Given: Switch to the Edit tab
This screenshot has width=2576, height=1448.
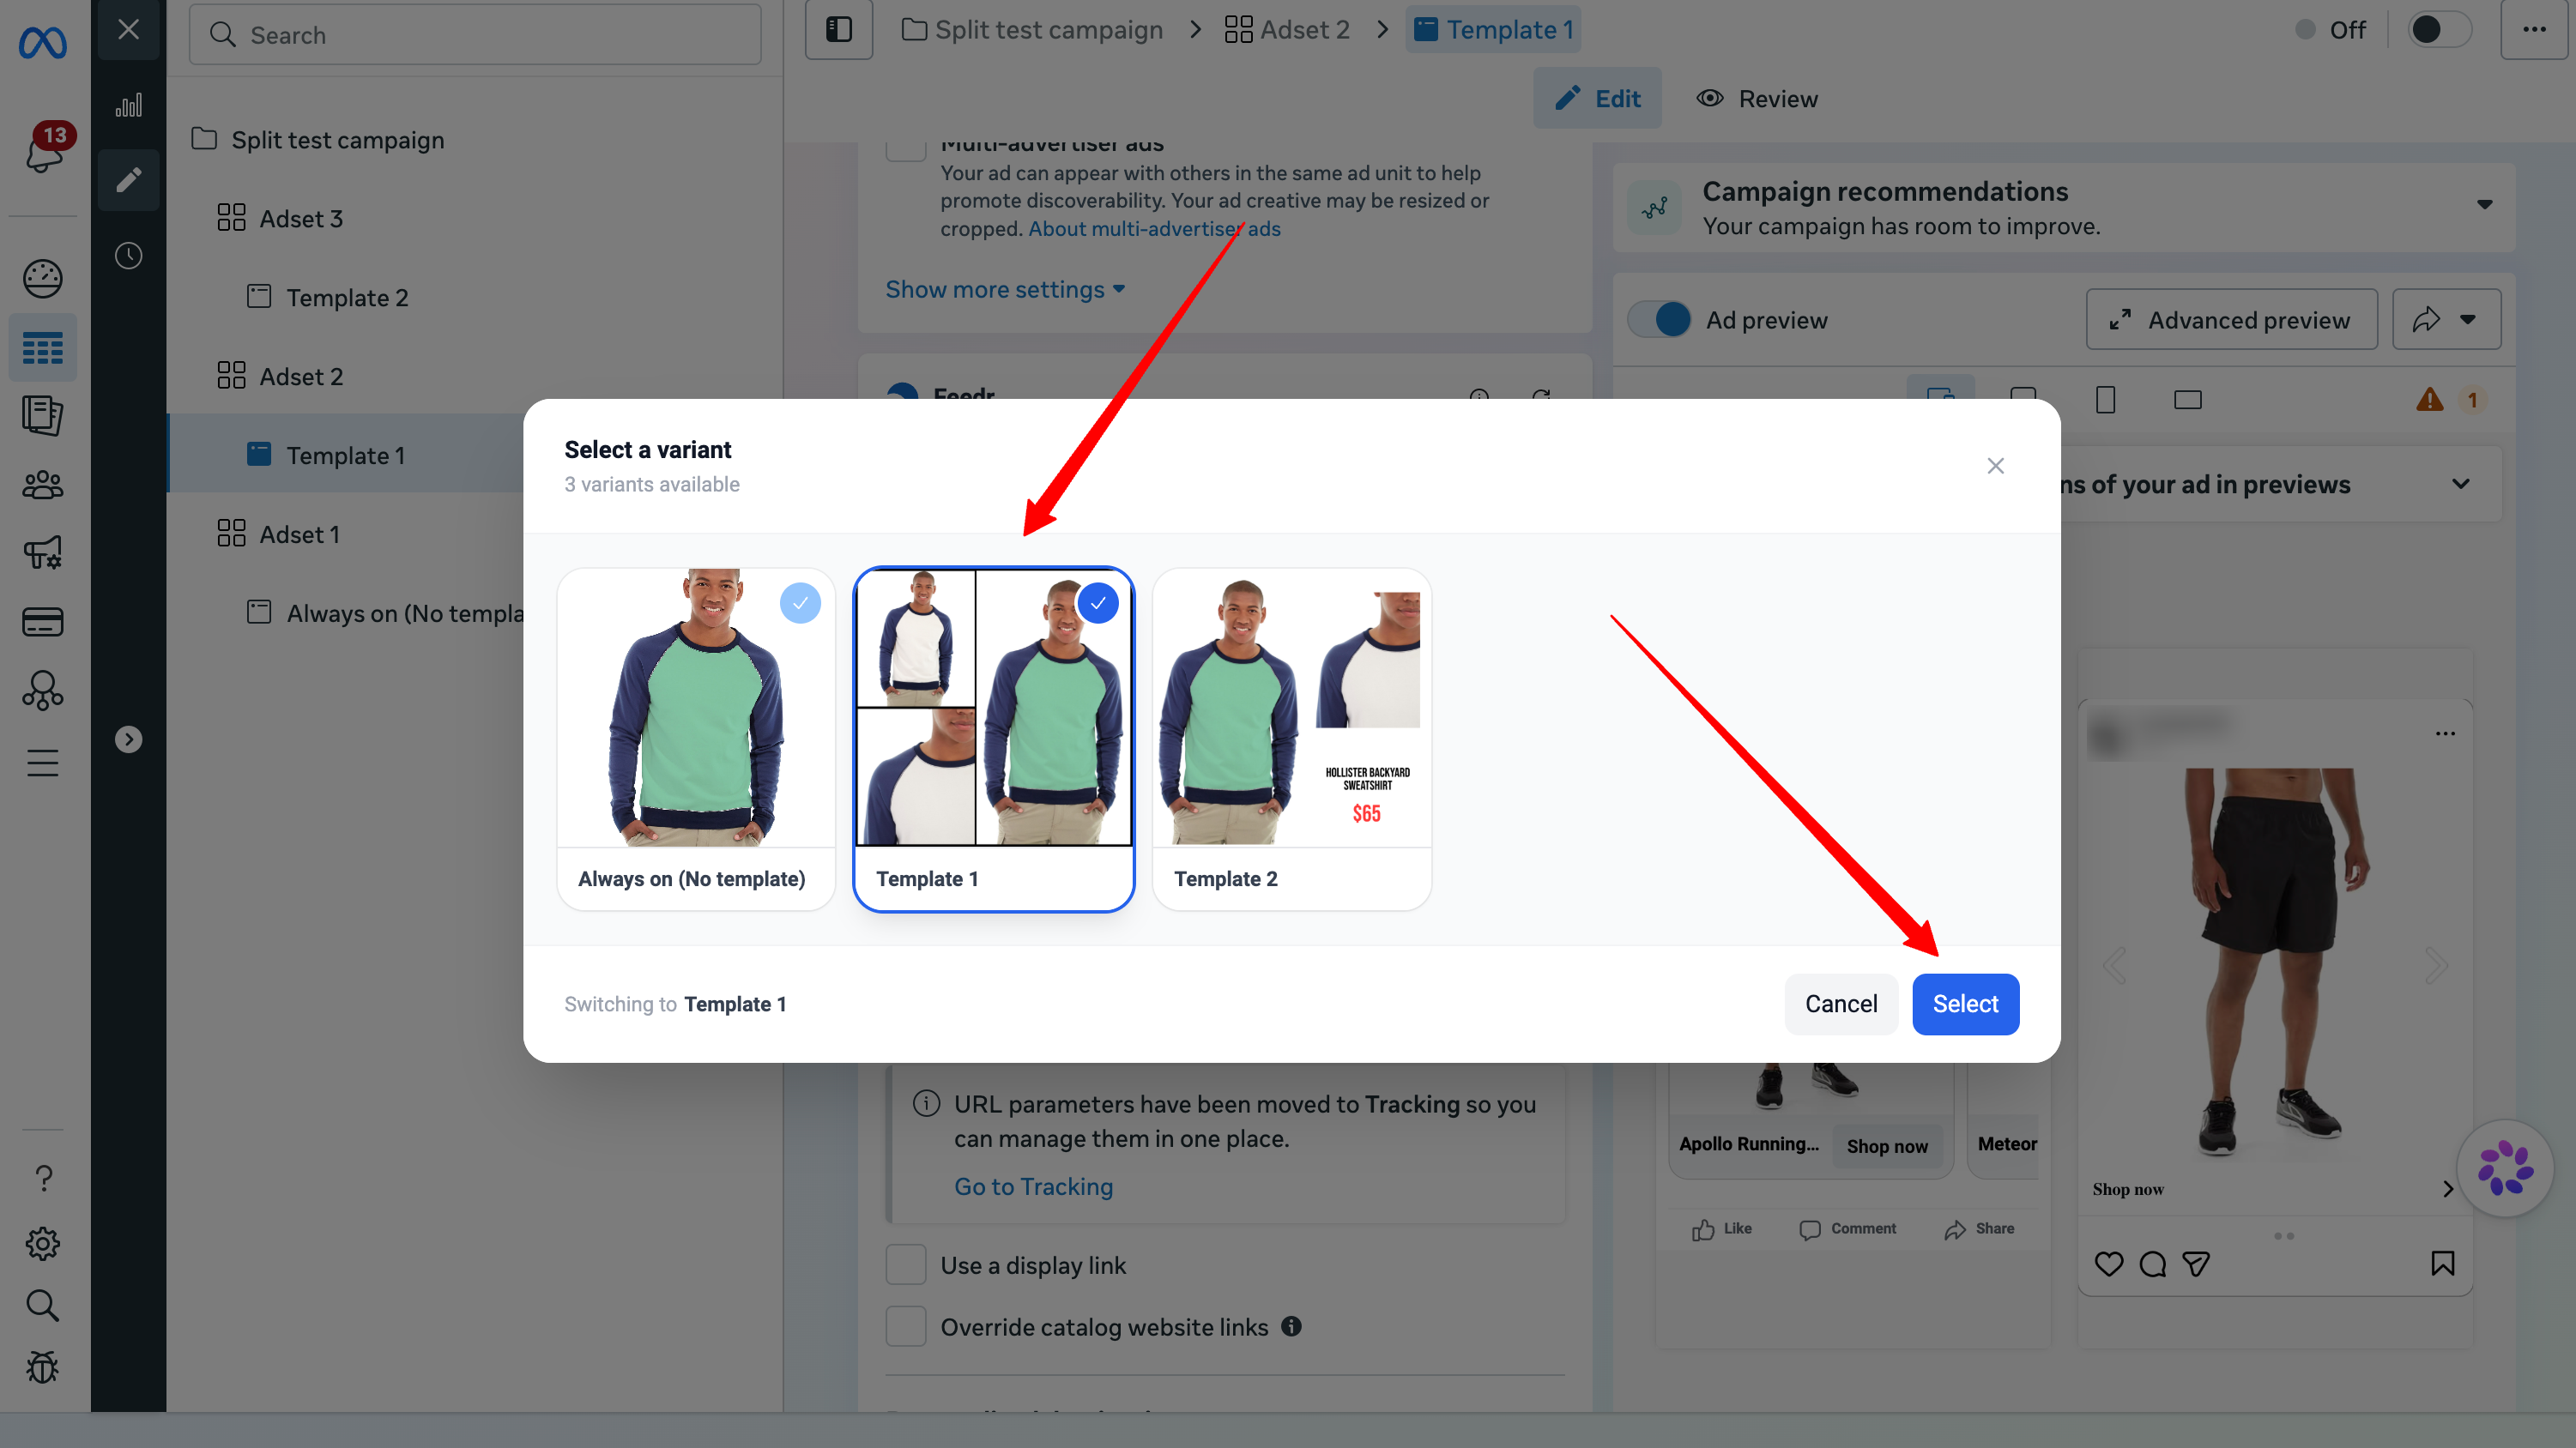Looking at the screenshot, I should coord(1597,98).
